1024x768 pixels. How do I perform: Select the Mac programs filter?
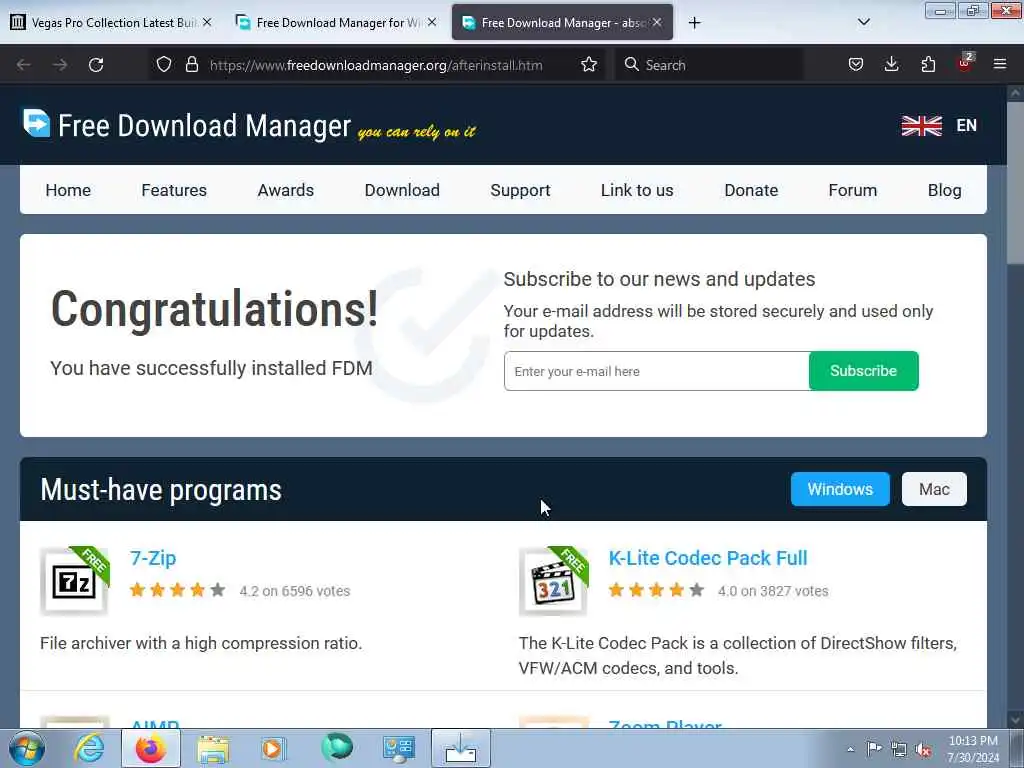coord(934,489)
